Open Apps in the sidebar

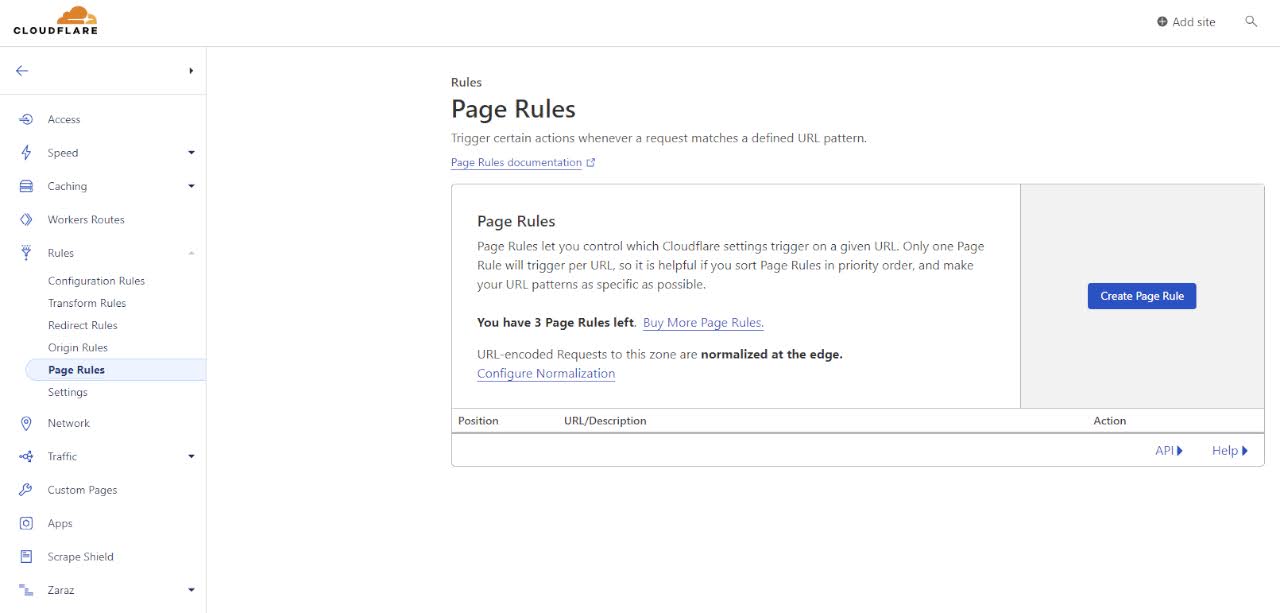[60, 523]
